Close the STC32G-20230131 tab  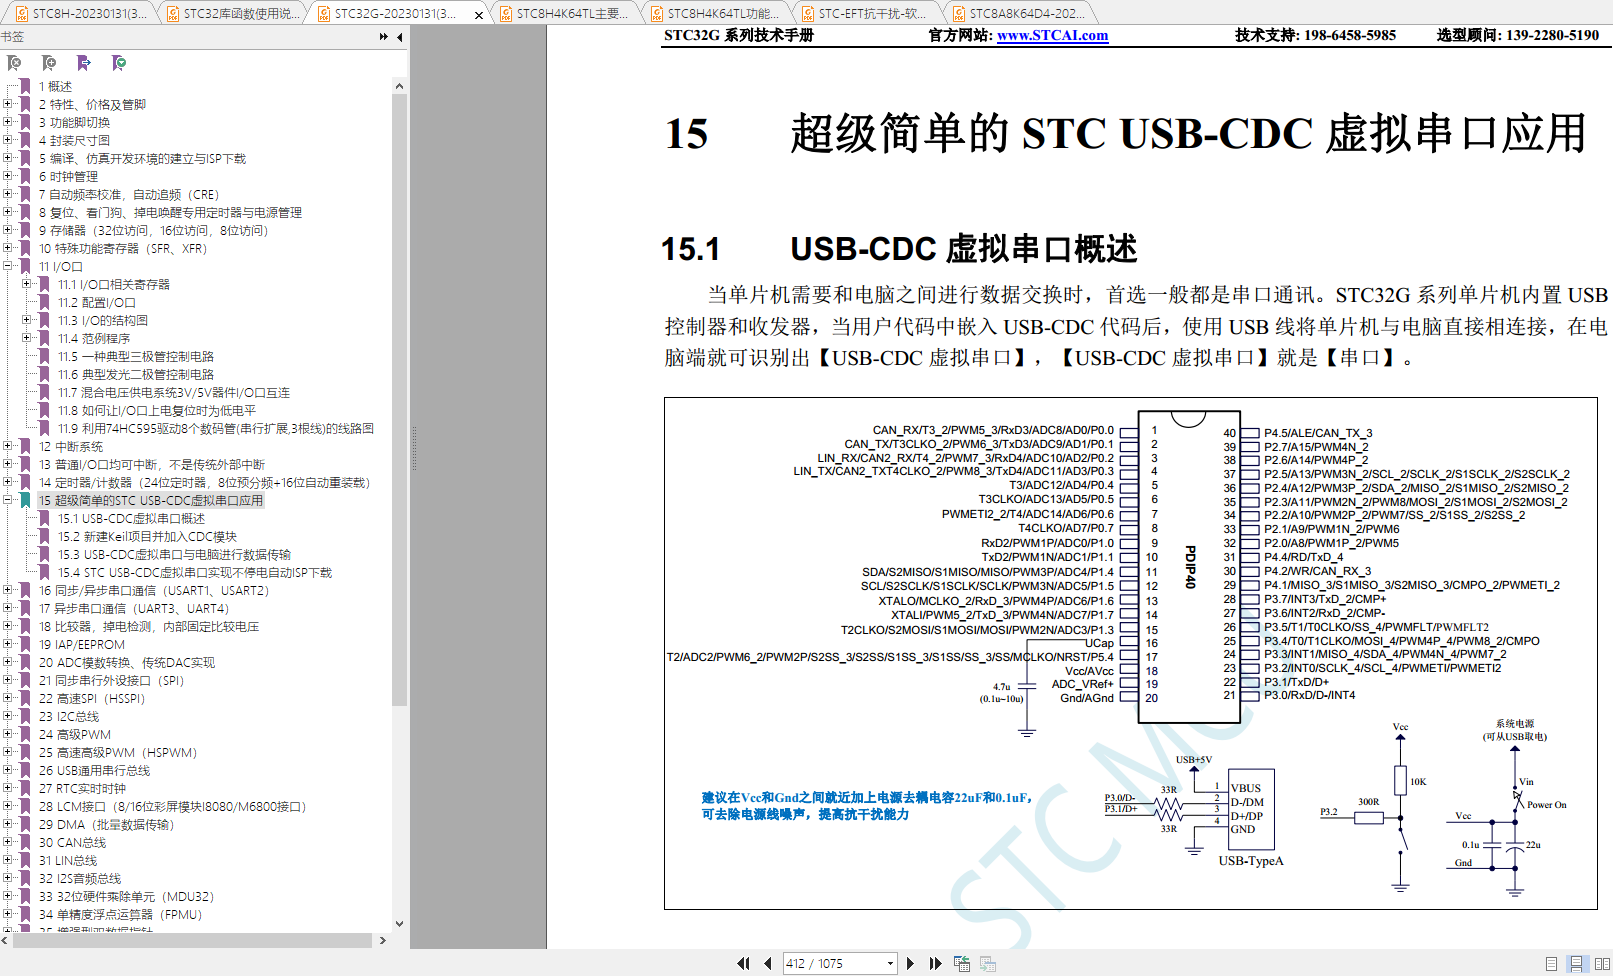click(x=479, y=14)
